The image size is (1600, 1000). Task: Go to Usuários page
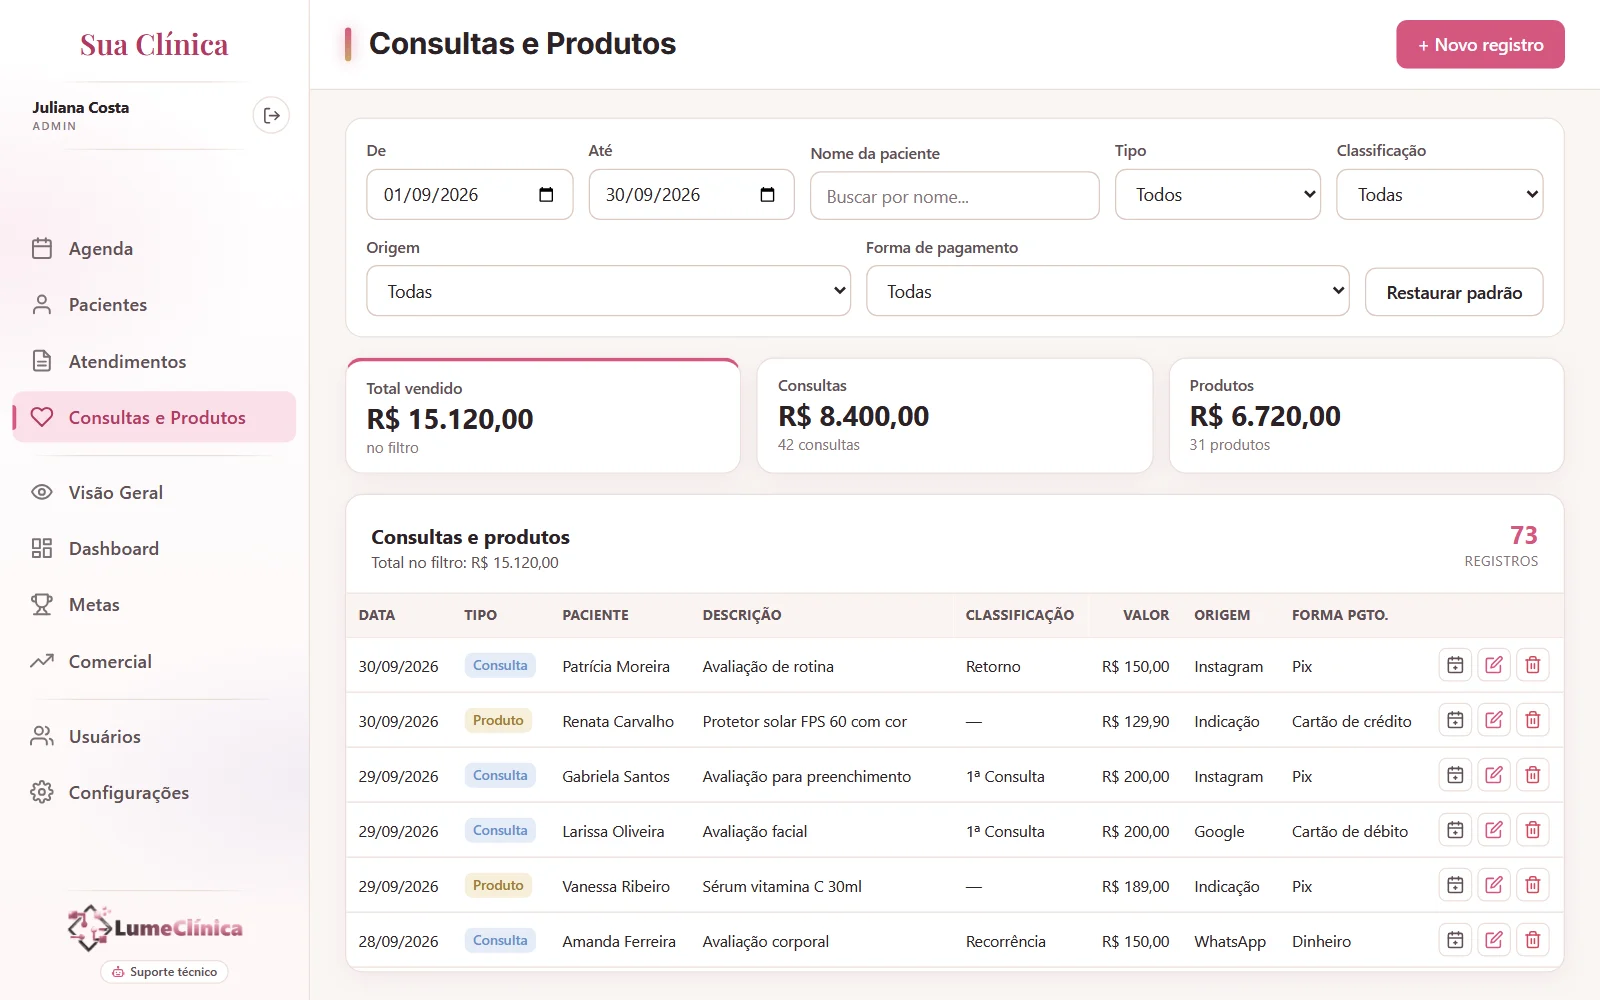coord(154,736)
